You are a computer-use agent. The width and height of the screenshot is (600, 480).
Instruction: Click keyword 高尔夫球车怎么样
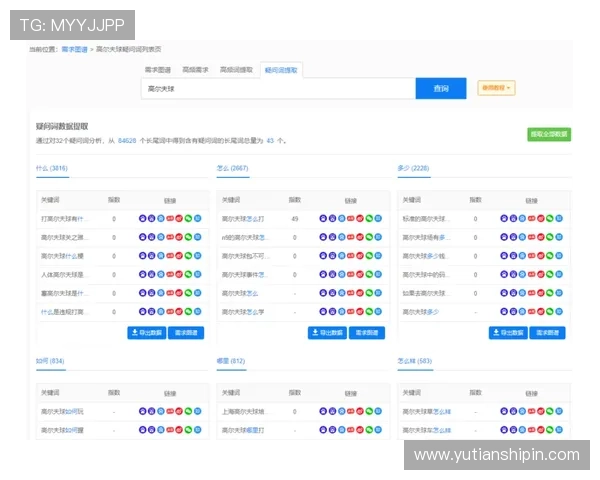(x=427, y=430)
